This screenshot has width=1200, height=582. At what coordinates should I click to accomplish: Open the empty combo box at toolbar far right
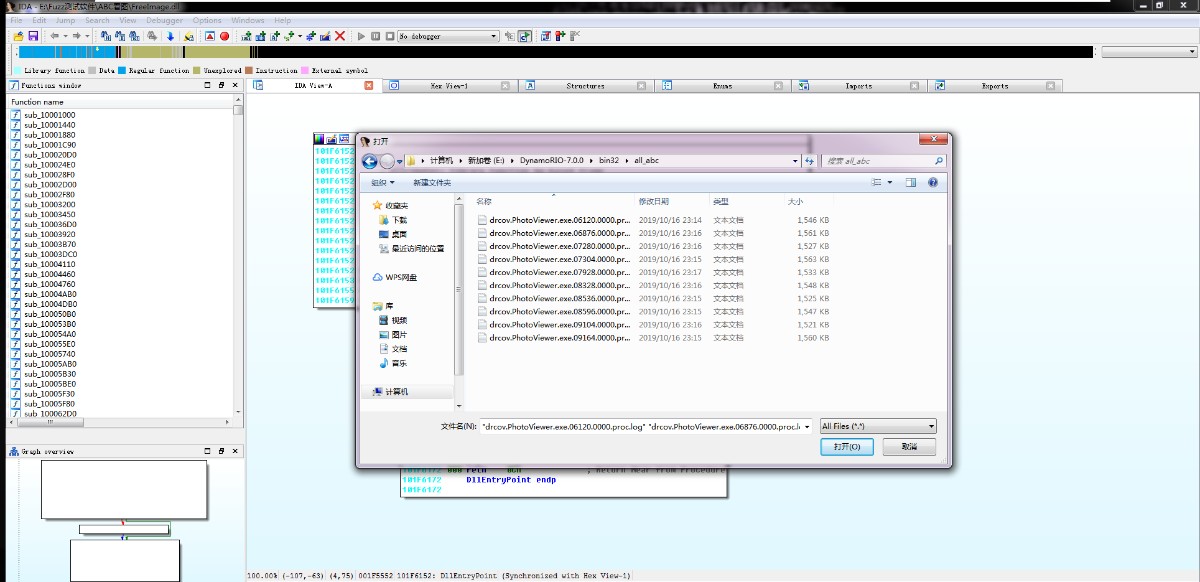[1148, 51]
